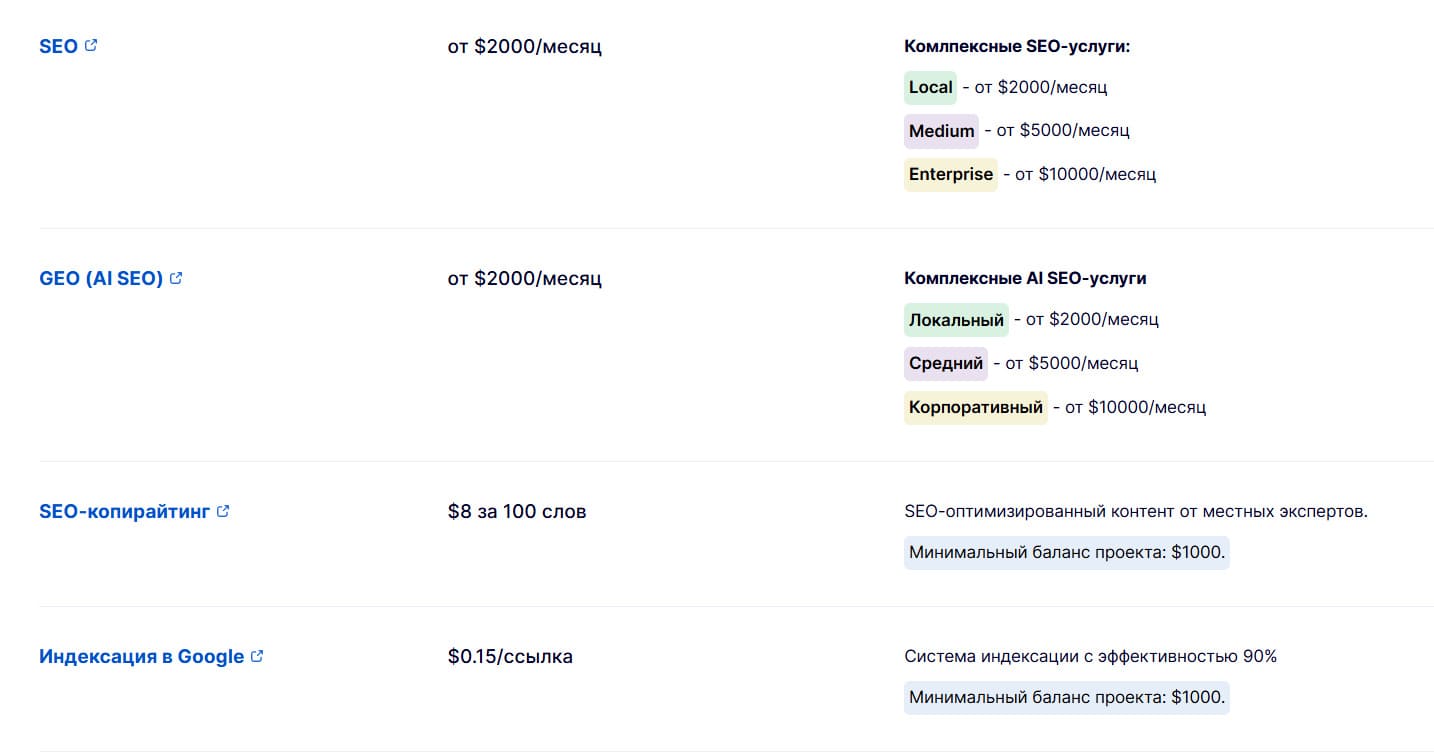Click the green Local plan badge
Screen dimensions: 1434x756
point(930,88)
